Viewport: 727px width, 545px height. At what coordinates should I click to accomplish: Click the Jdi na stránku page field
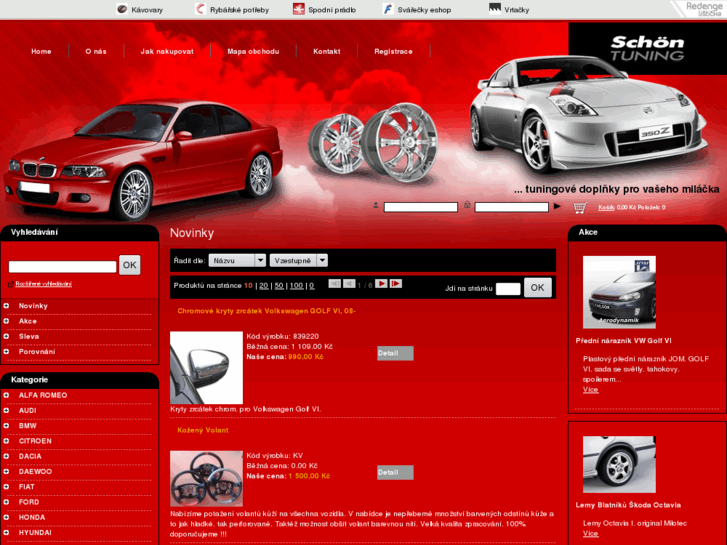[x=508, y=289]
